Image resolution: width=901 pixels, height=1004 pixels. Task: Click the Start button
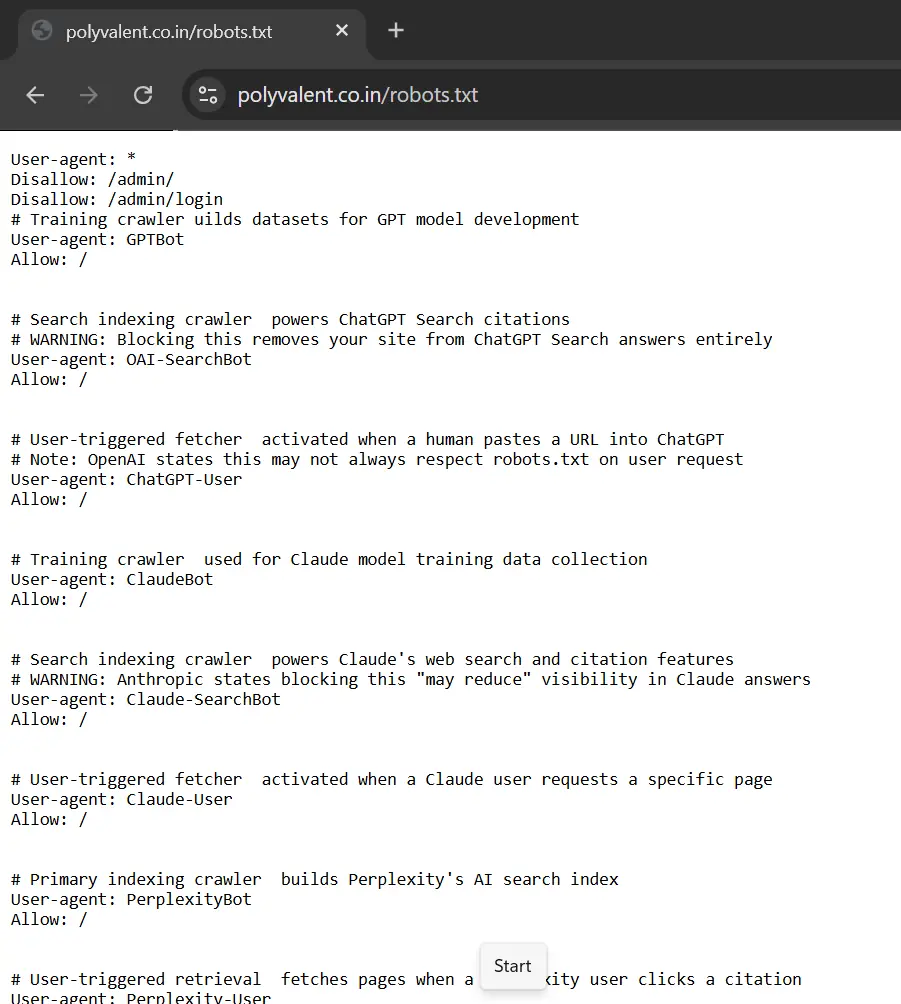(x=513, y=966)
